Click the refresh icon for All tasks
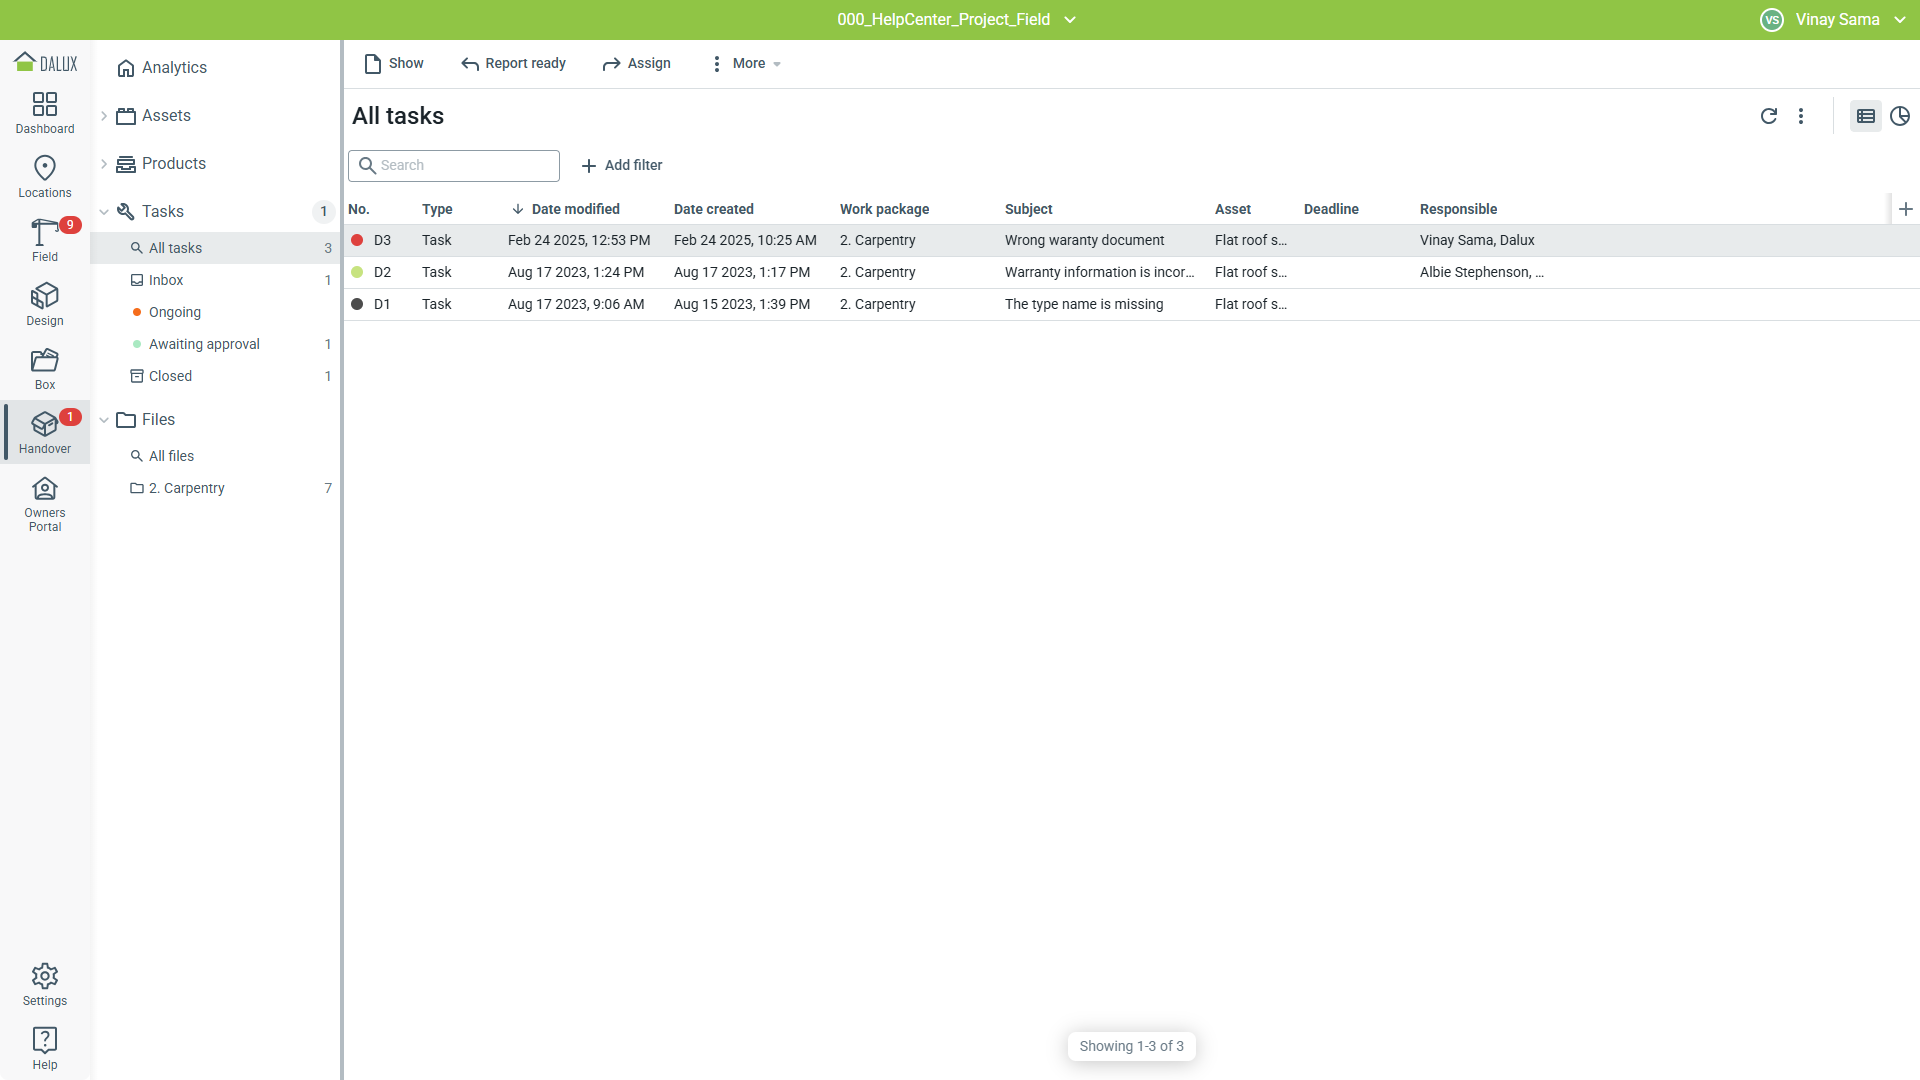Screen dimensions: 1920x1080 click(1768, 116)
